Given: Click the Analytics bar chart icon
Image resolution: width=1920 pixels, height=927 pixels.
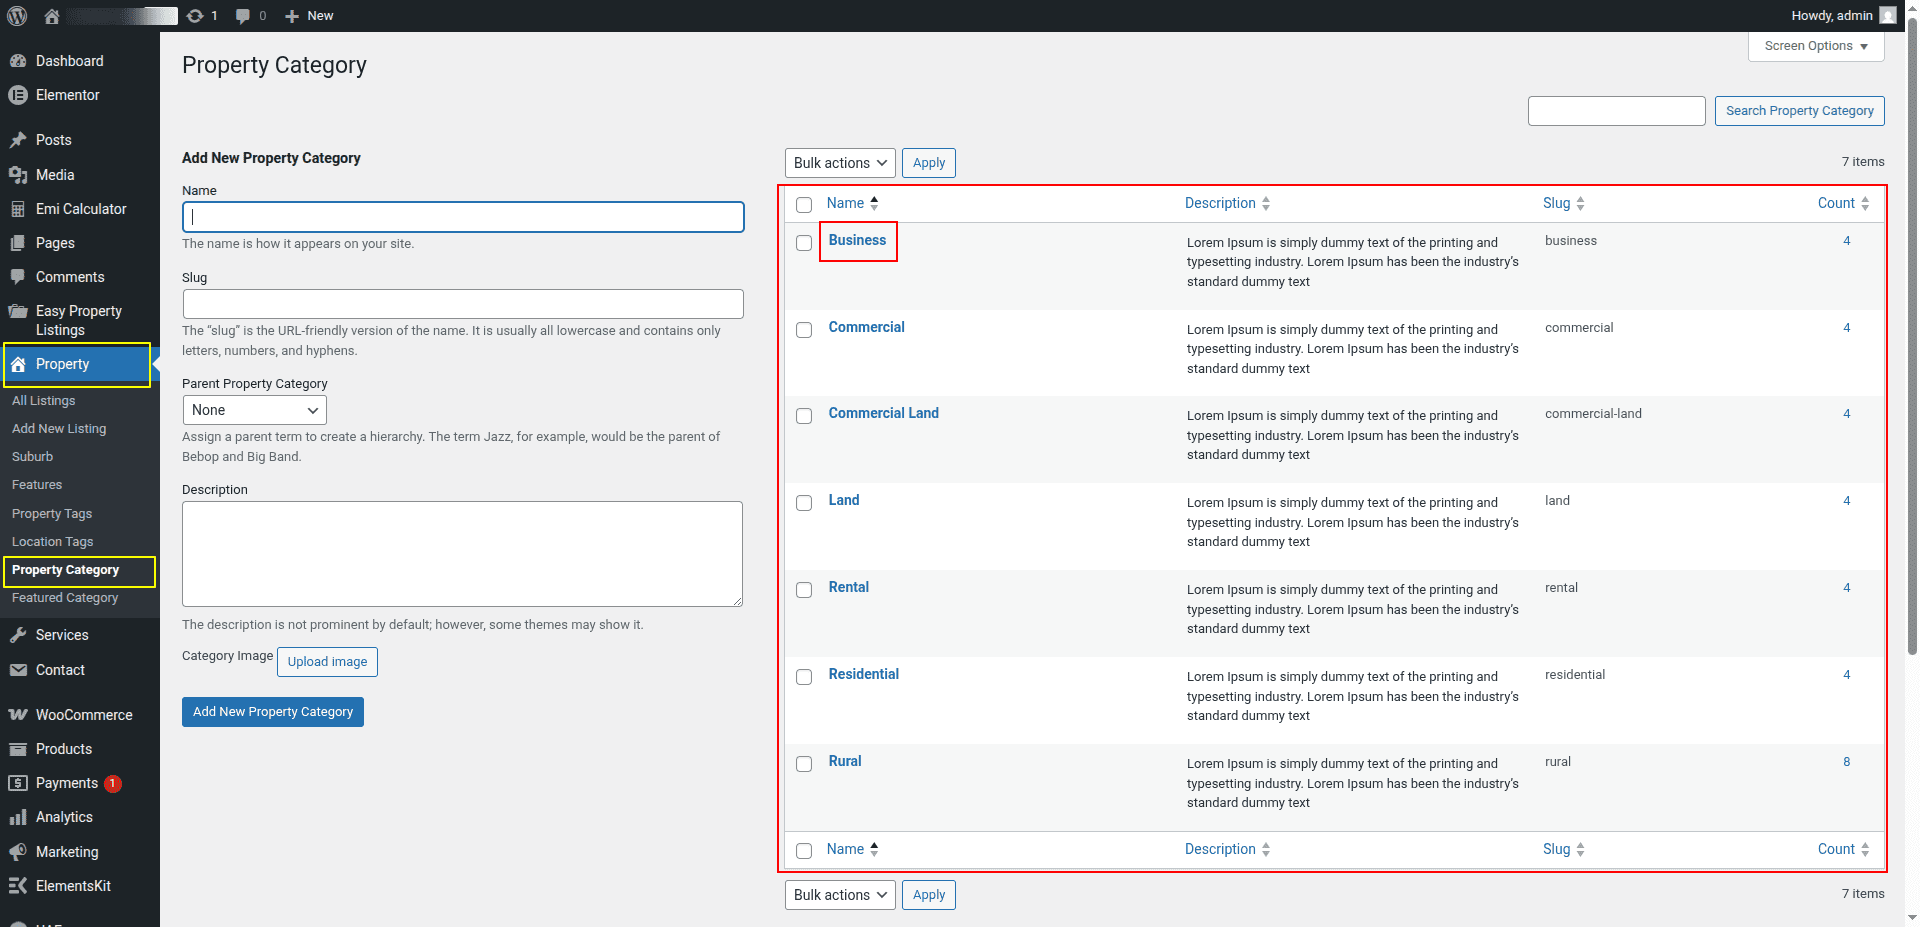Looking at the screenshot, I should [x=17, y=817].
